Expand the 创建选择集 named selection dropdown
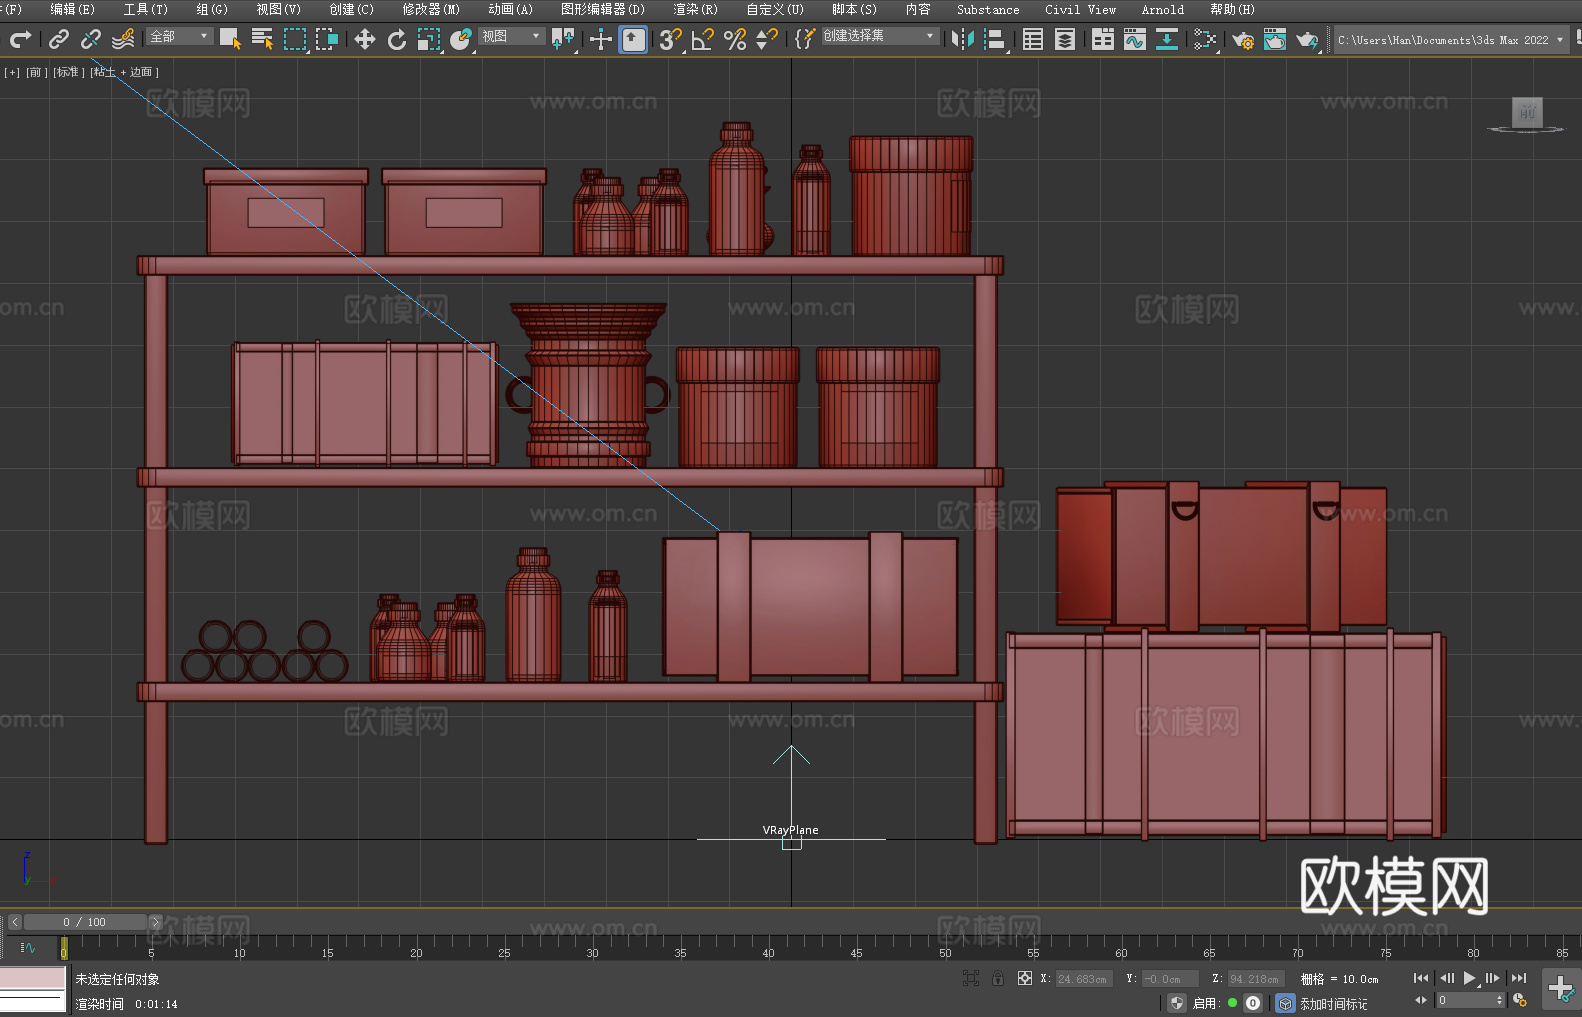1582x1017 pixels. click(x=880, y=36)
